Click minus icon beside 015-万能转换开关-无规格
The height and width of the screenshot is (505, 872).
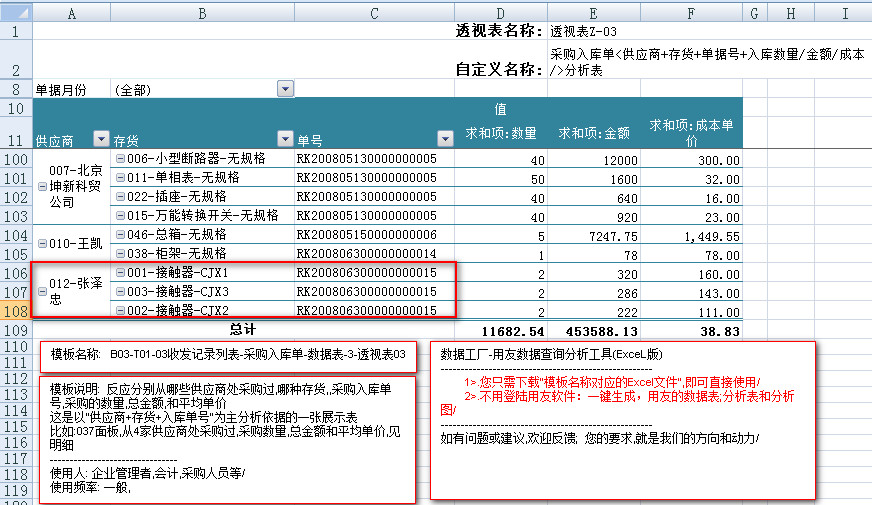point(120,216)
